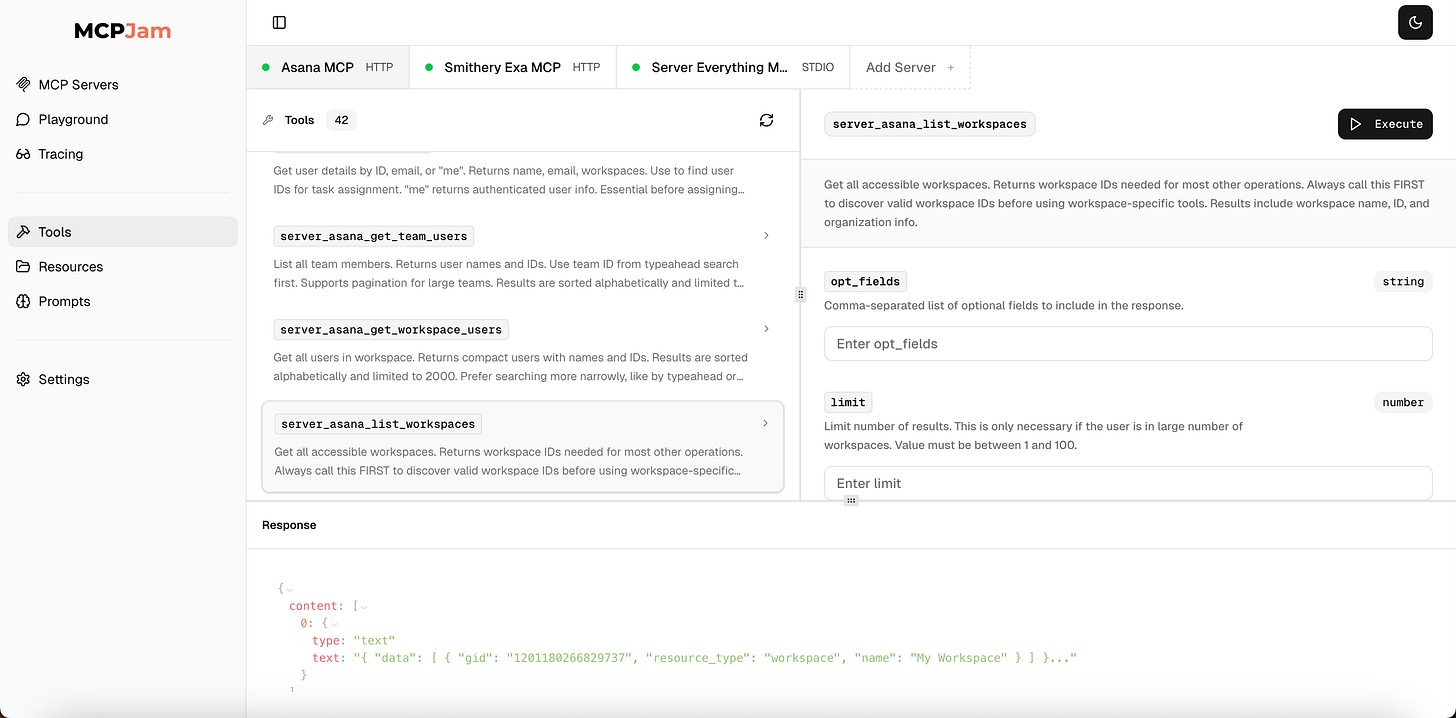
Task: Click the string type badge
Action: (1403, 282)
